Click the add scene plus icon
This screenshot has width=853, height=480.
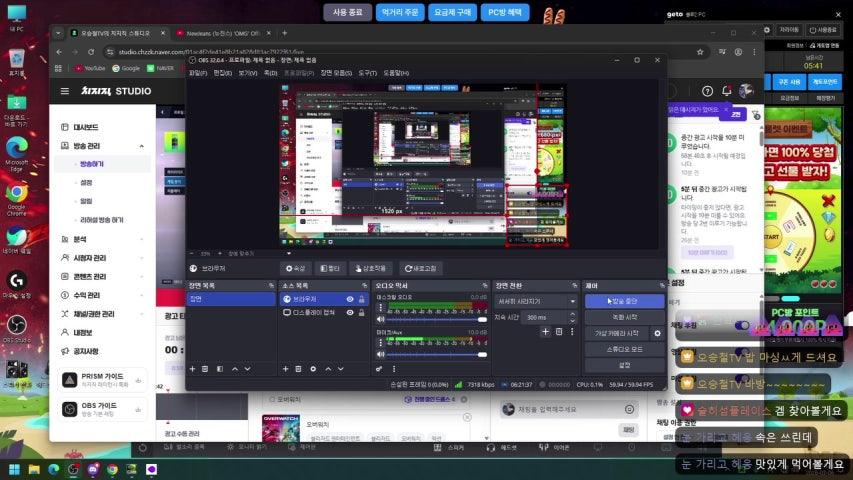coord(192,369)
